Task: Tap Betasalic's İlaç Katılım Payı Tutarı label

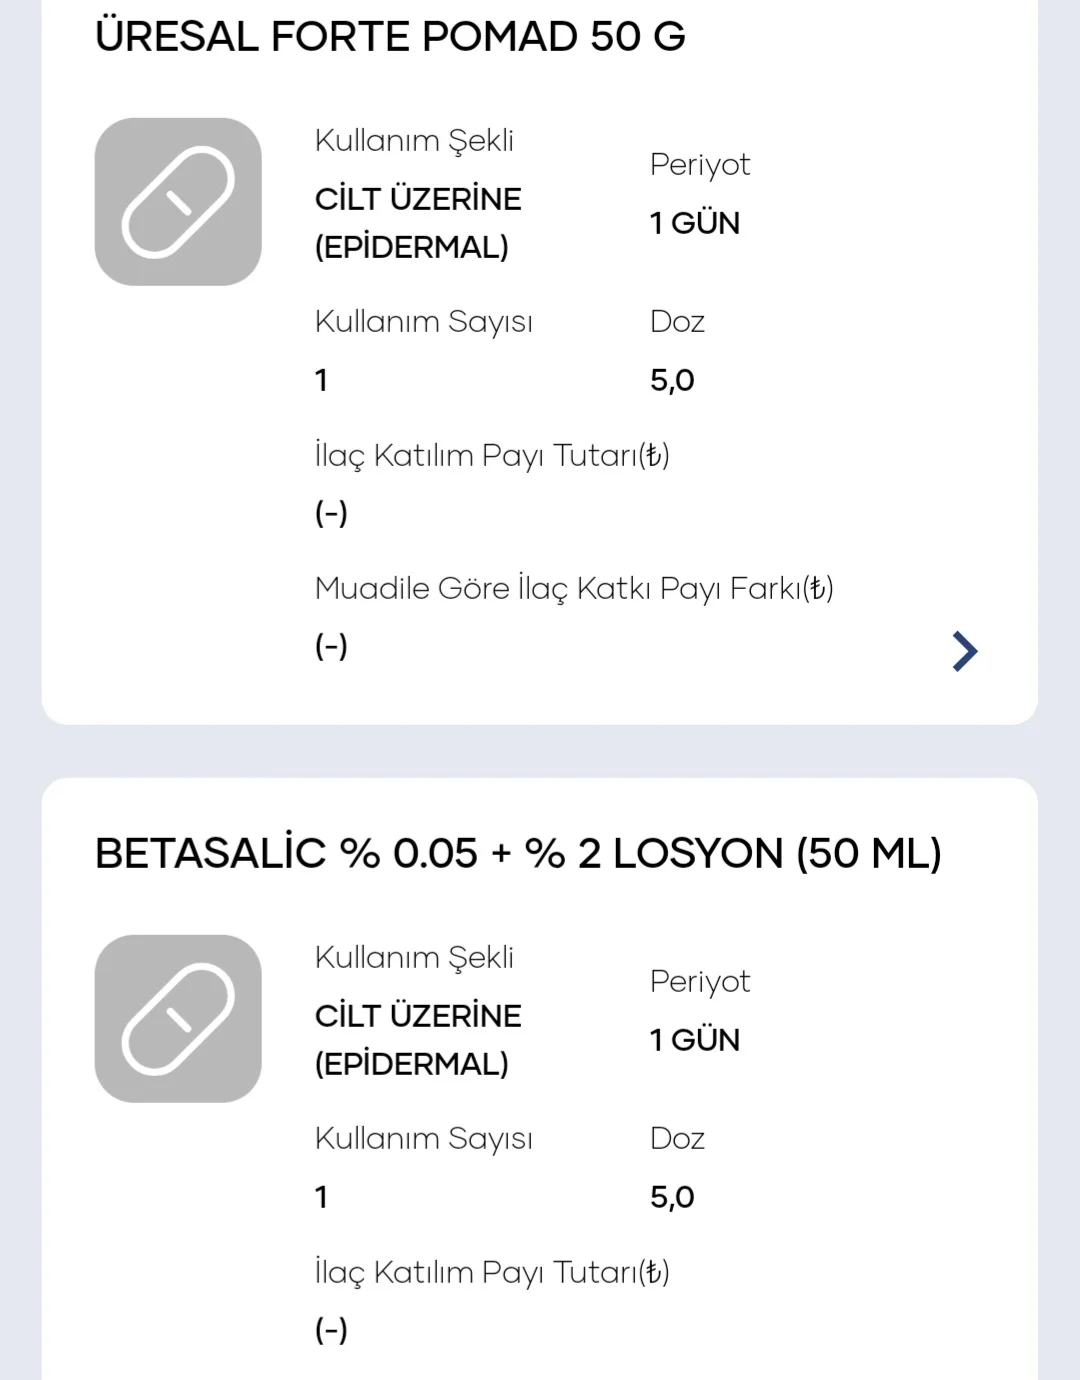Action: (x=492, y=1273)
